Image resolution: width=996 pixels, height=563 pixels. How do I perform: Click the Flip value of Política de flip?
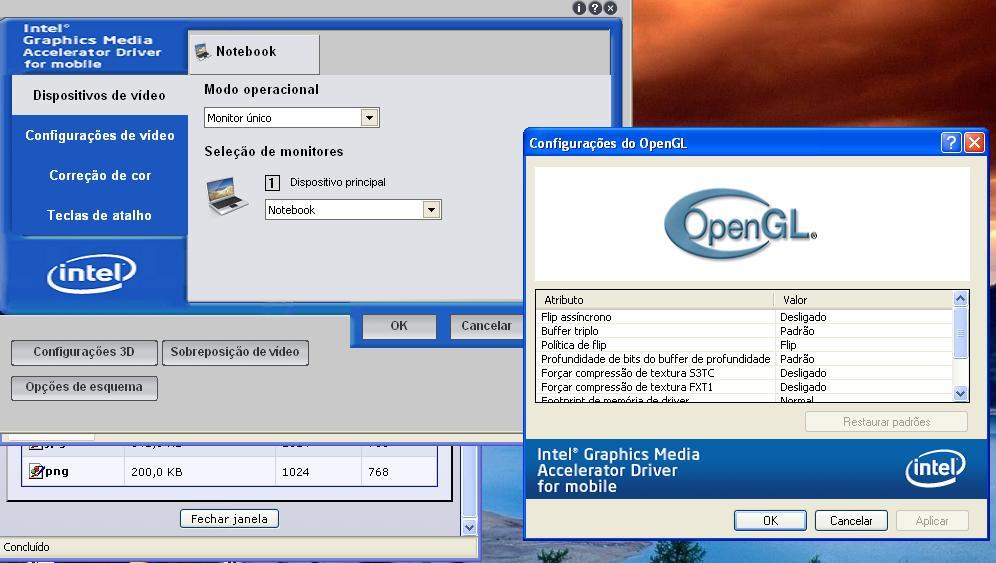tap(788, 345)
